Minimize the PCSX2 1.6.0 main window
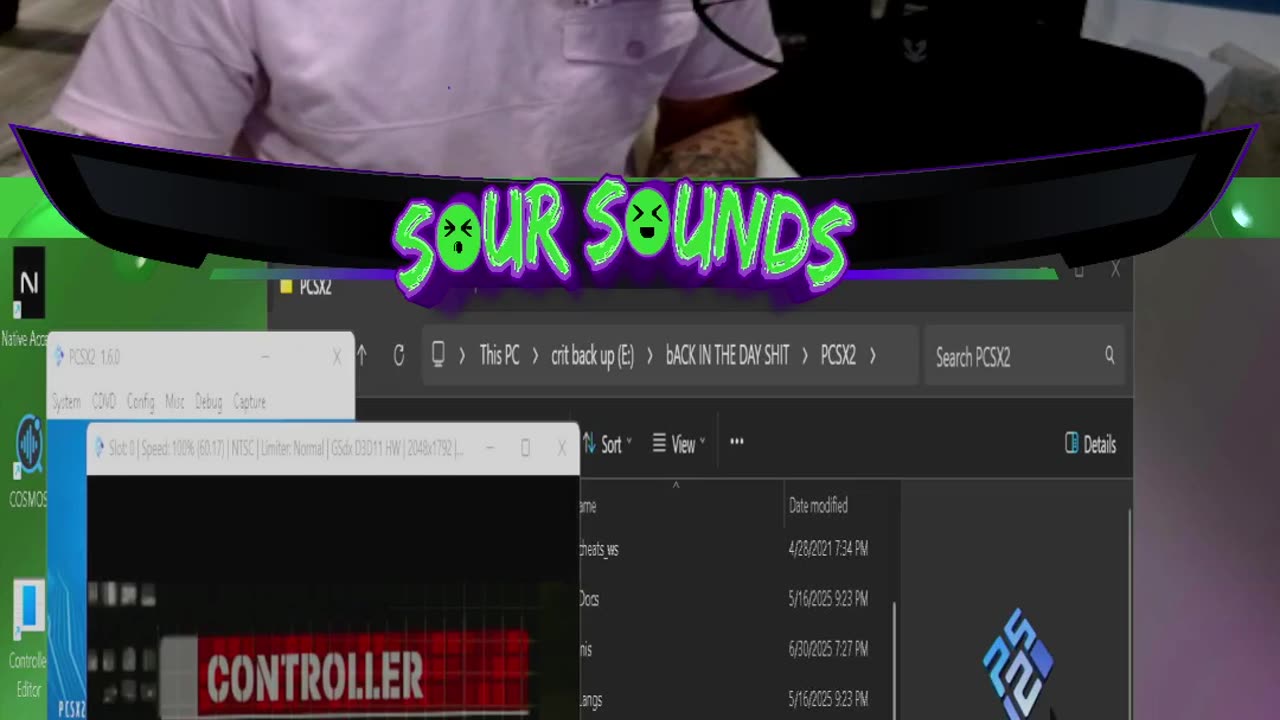1280x720 pixels. click(x=265, y=357)
